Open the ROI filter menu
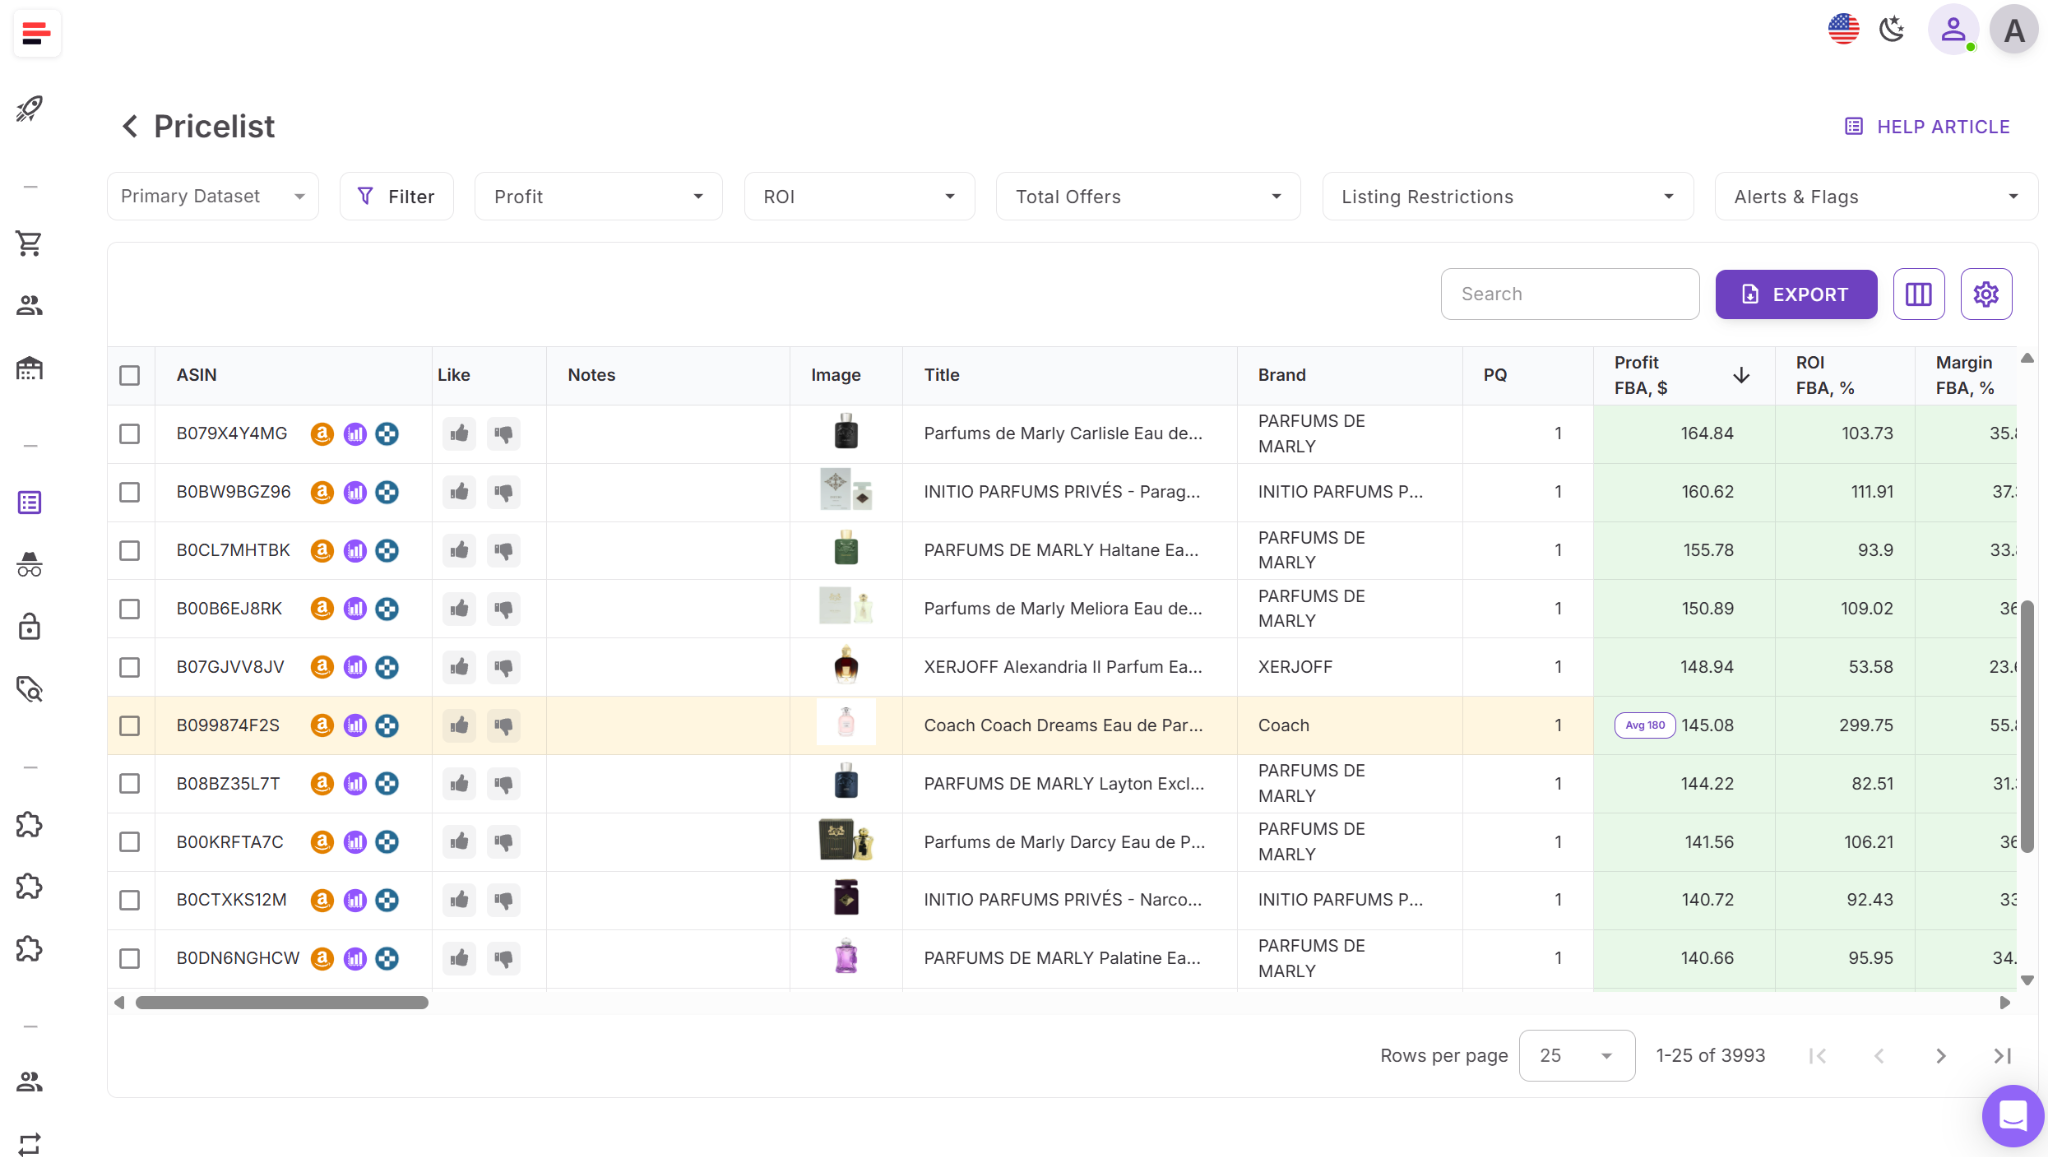This screenshot has width=2048, height=1157. pos(858,196)
